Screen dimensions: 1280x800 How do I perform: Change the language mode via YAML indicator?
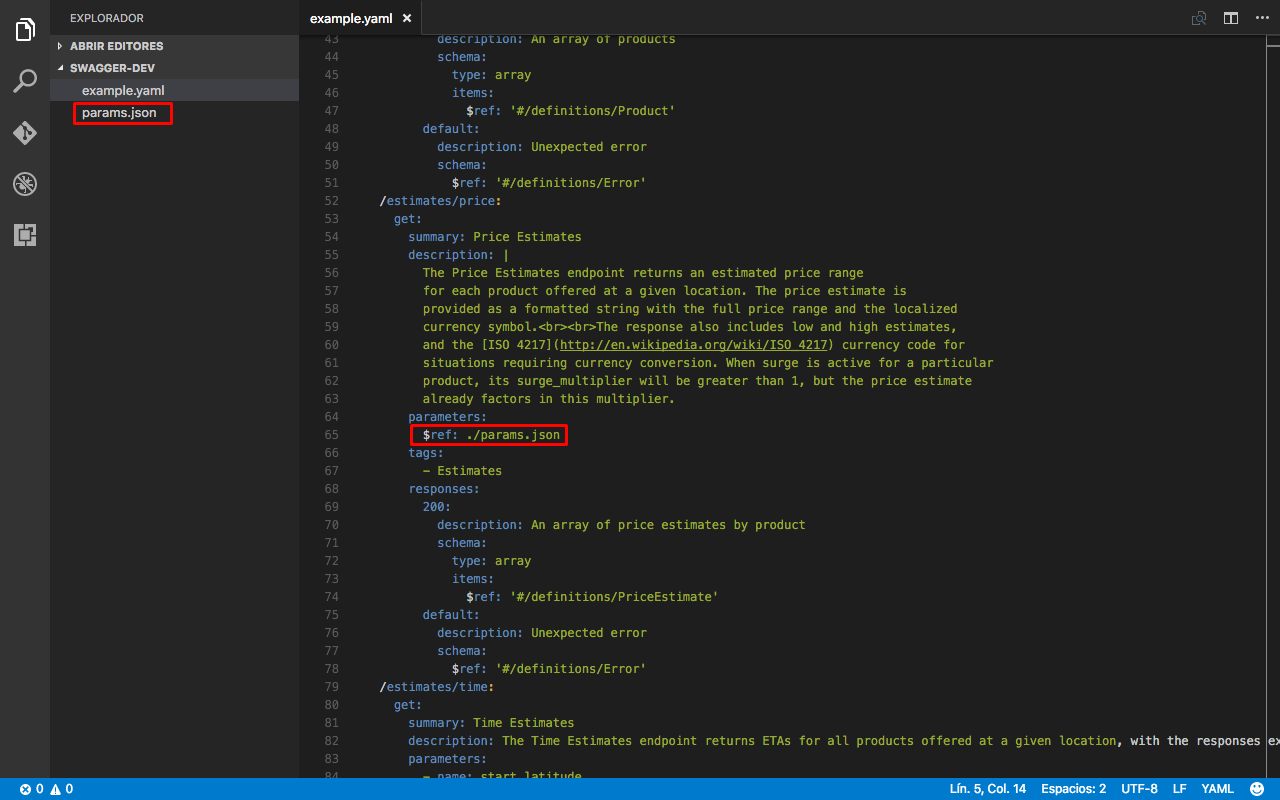(x=1217, y=788)
